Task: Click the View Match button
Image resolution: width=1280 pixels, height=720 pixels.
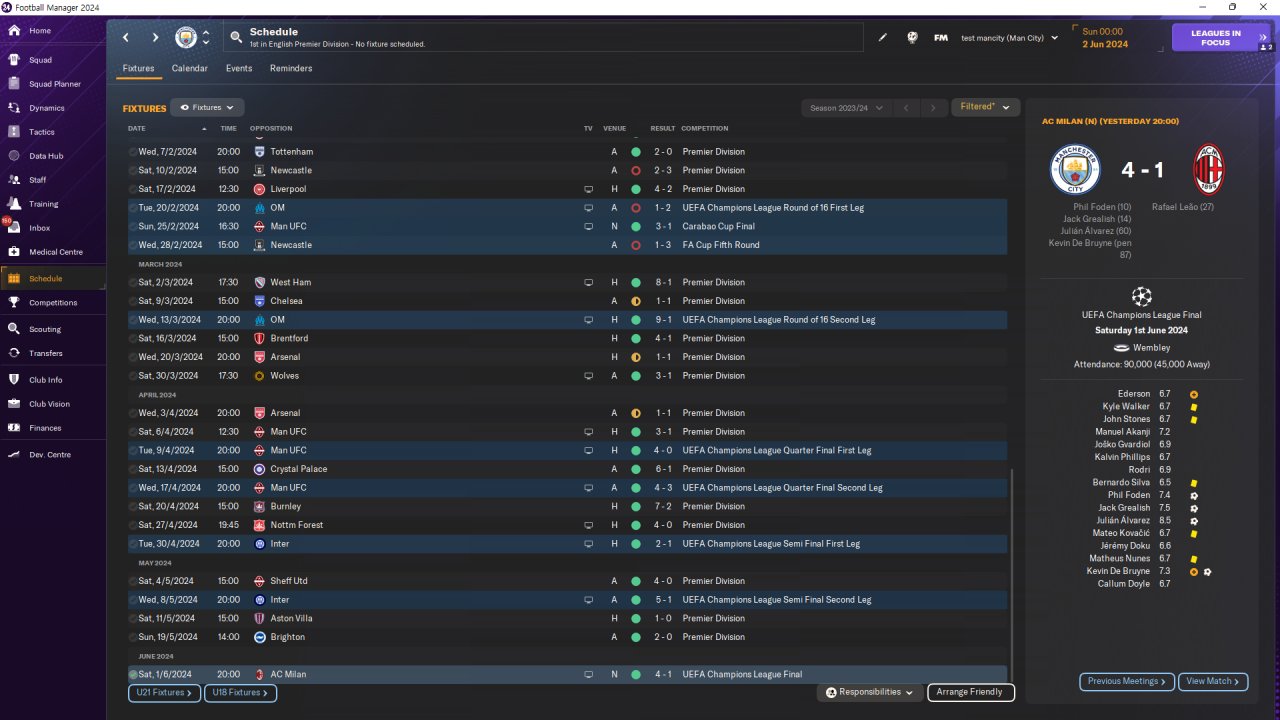Action: click(1213, 682)
